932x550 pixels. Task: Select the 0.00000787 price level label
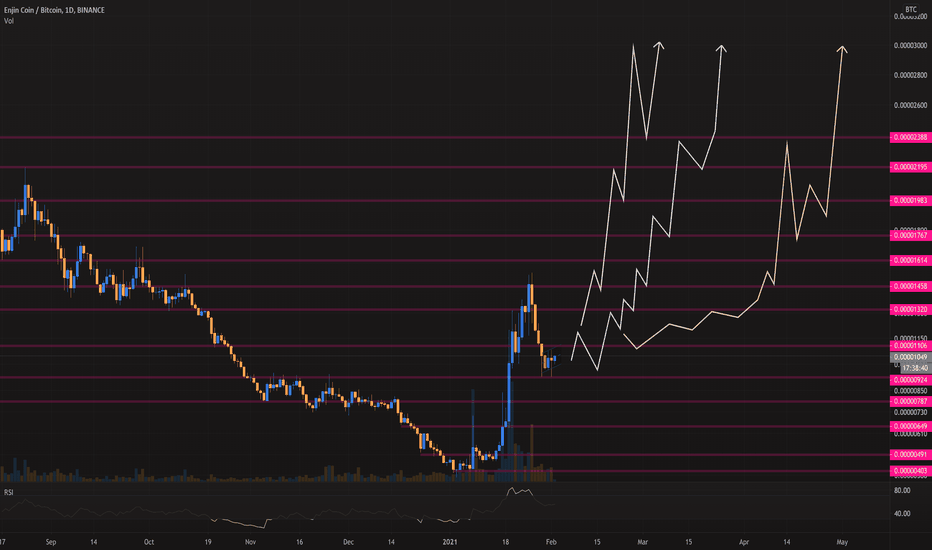pyautogui.click(x=909, y=401)
